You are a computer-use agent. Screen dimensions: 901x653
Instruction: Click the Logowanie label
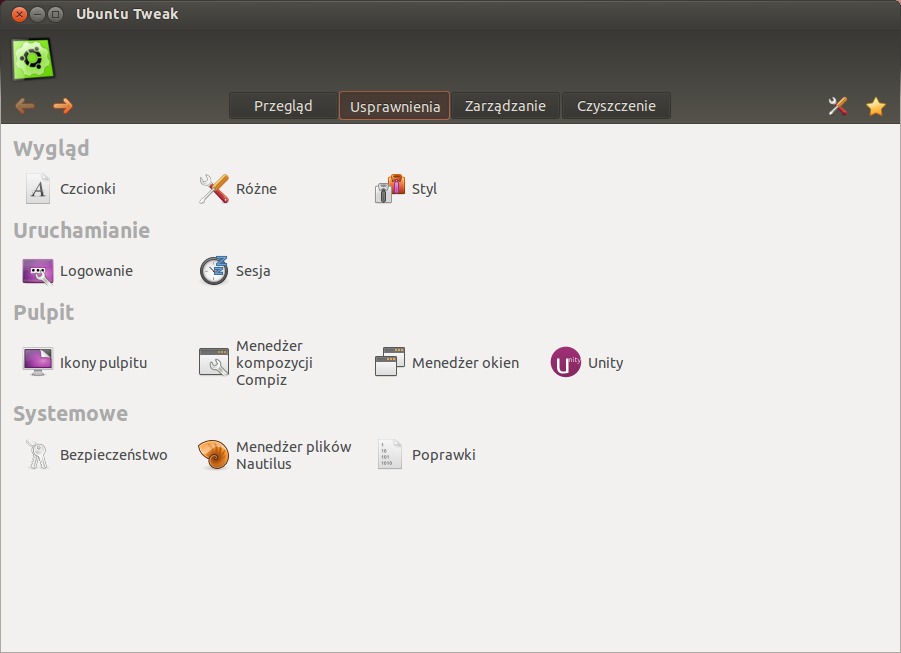click(x=97, y=271)
